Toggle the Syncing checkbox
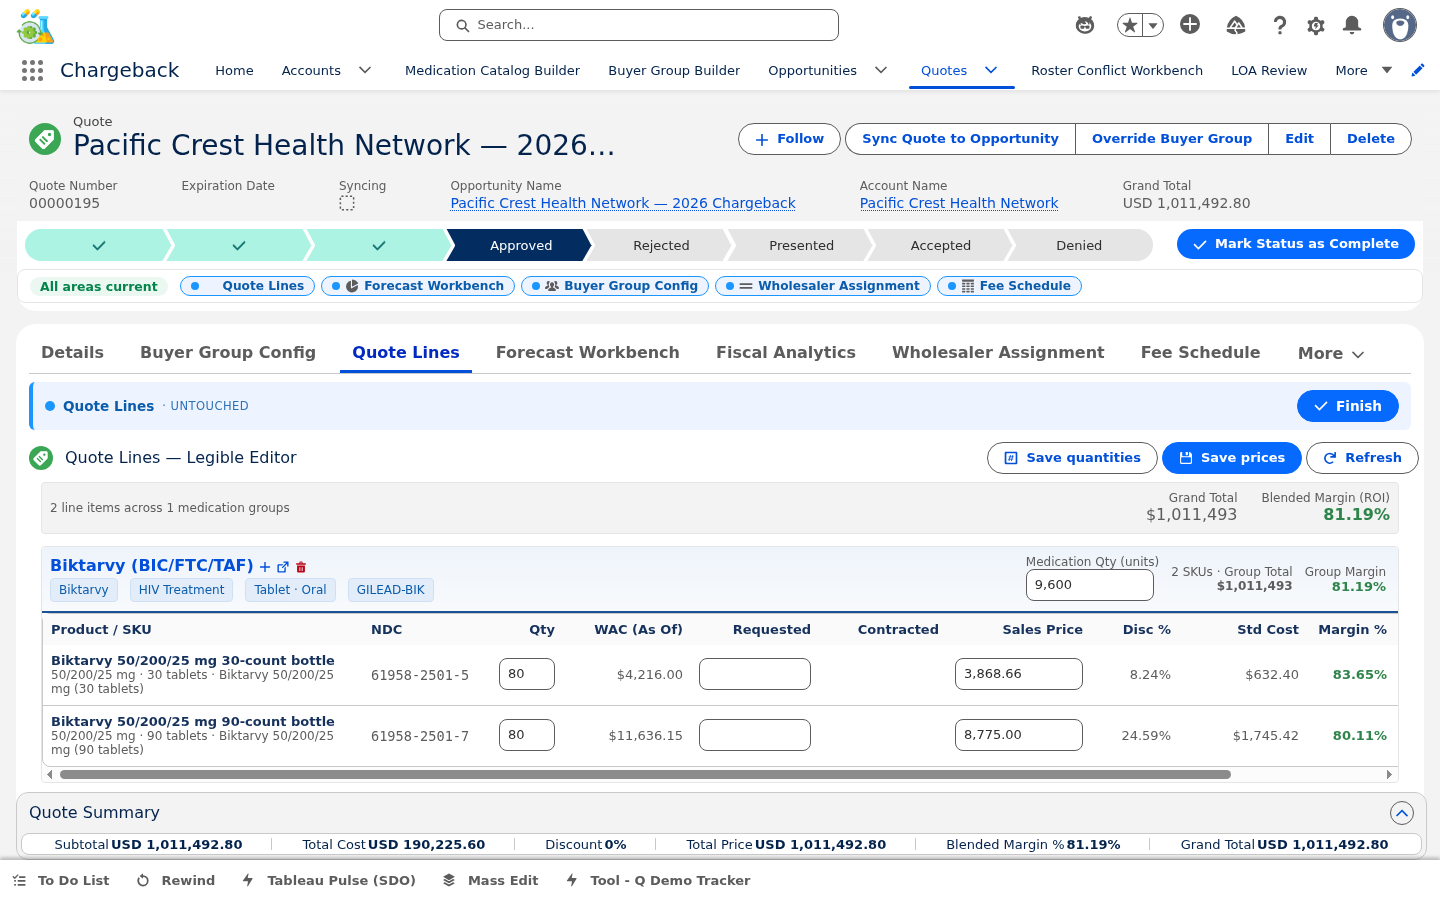 click(x=347, y=203)
